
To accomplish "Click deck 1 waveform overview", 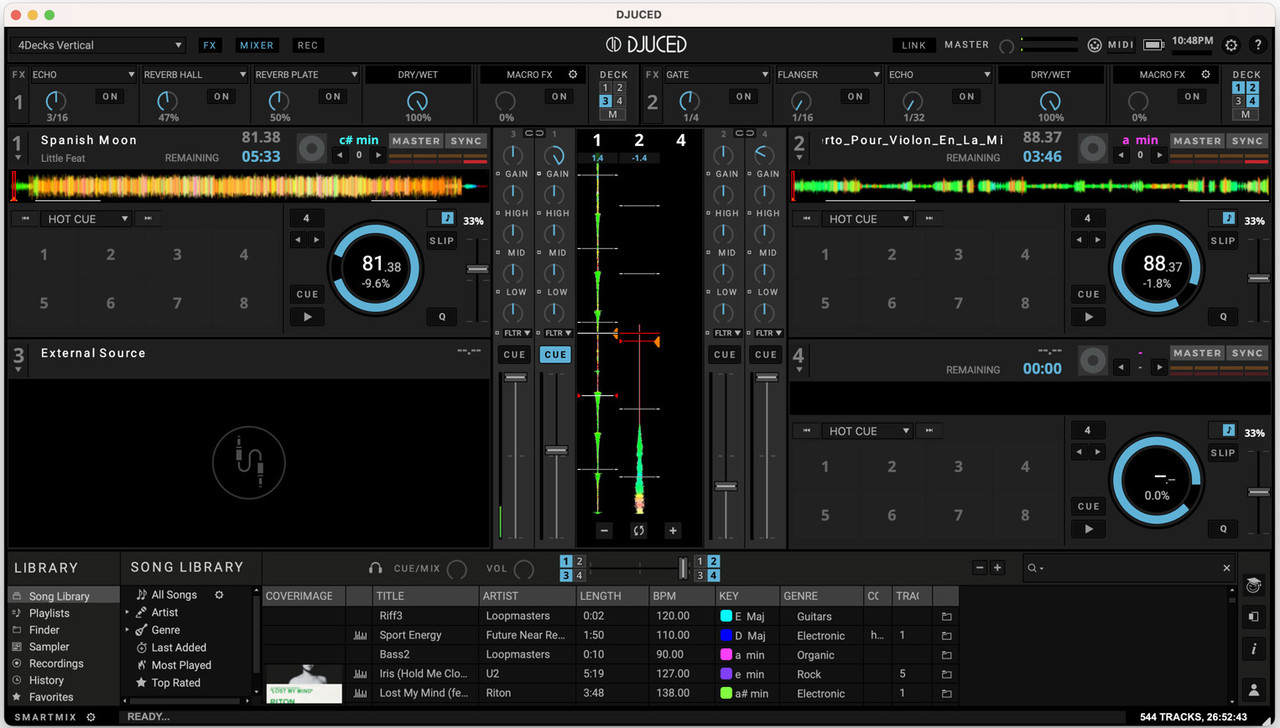I will click(x=248, y=186).
